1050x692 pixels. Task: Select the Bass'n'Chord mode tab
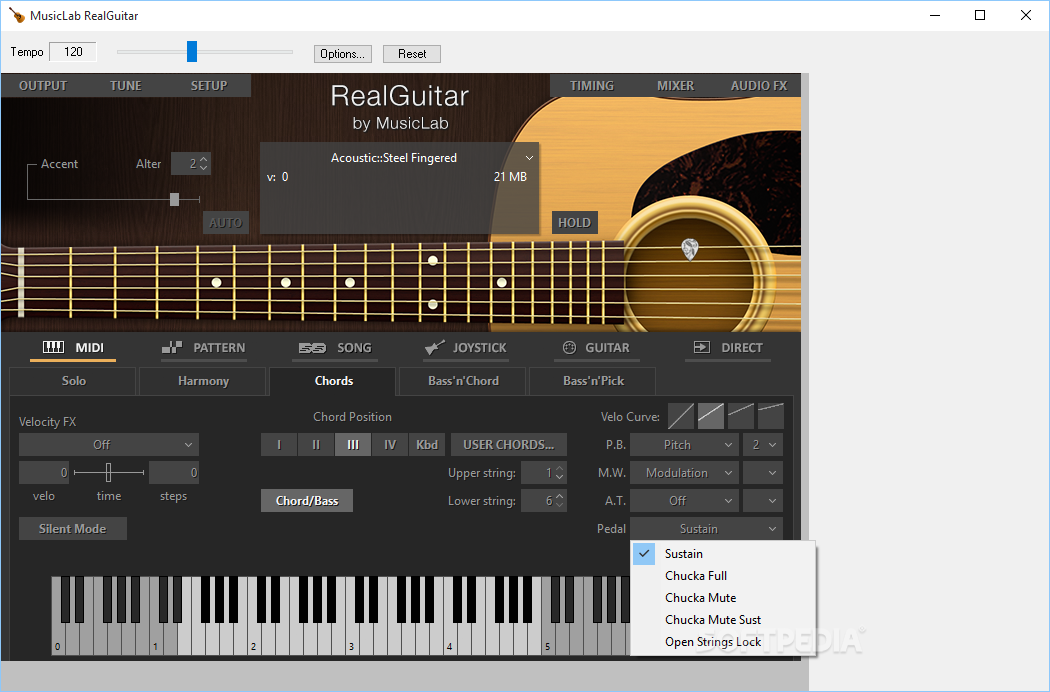click(x=463, y=381)
